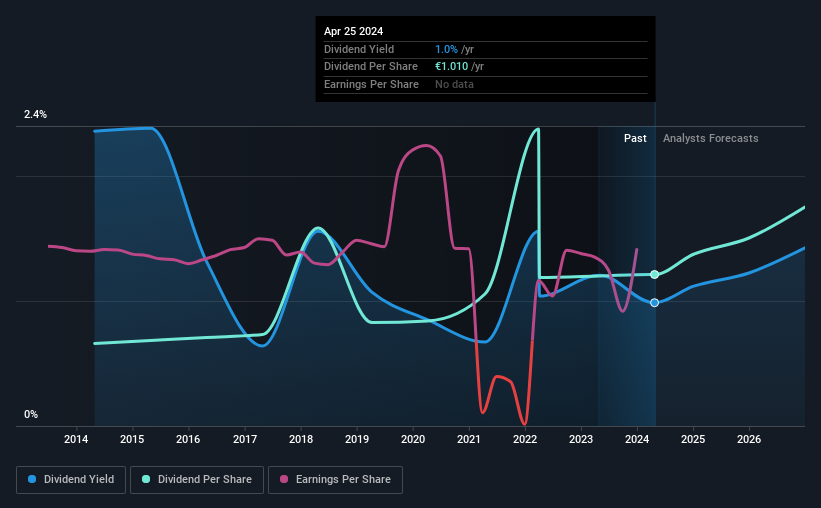Click the 2025 x-axis year label
The width and height of the screenshot is (821, 508).
(693, 439)
